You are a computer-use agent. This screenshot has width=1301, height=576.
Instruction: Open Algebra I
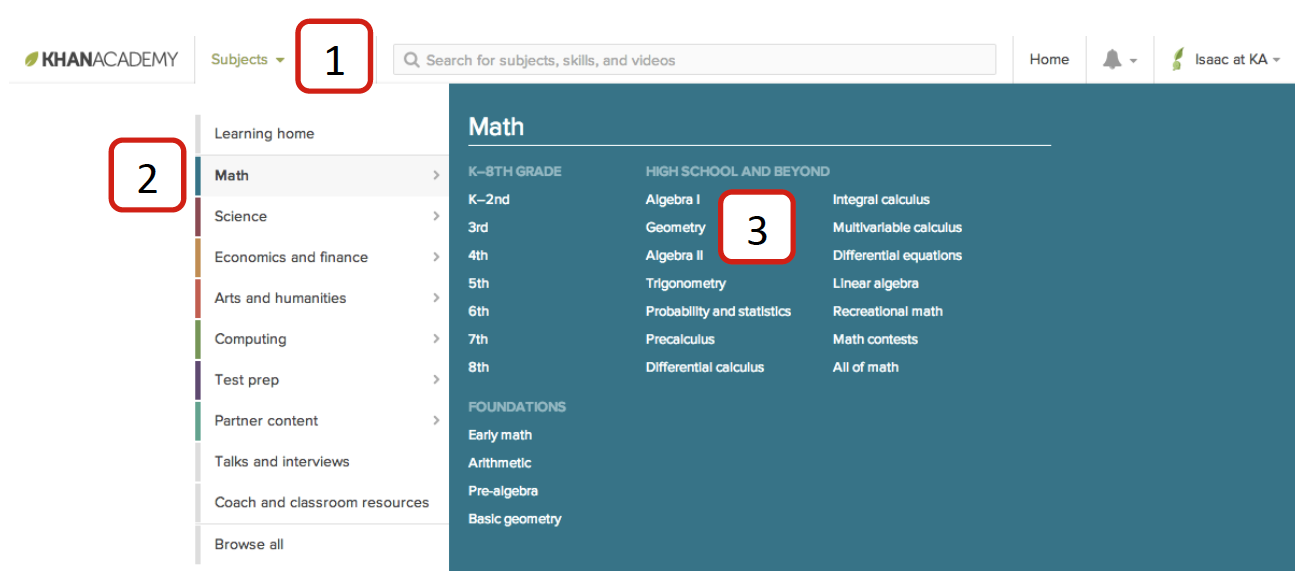(673, 200)
